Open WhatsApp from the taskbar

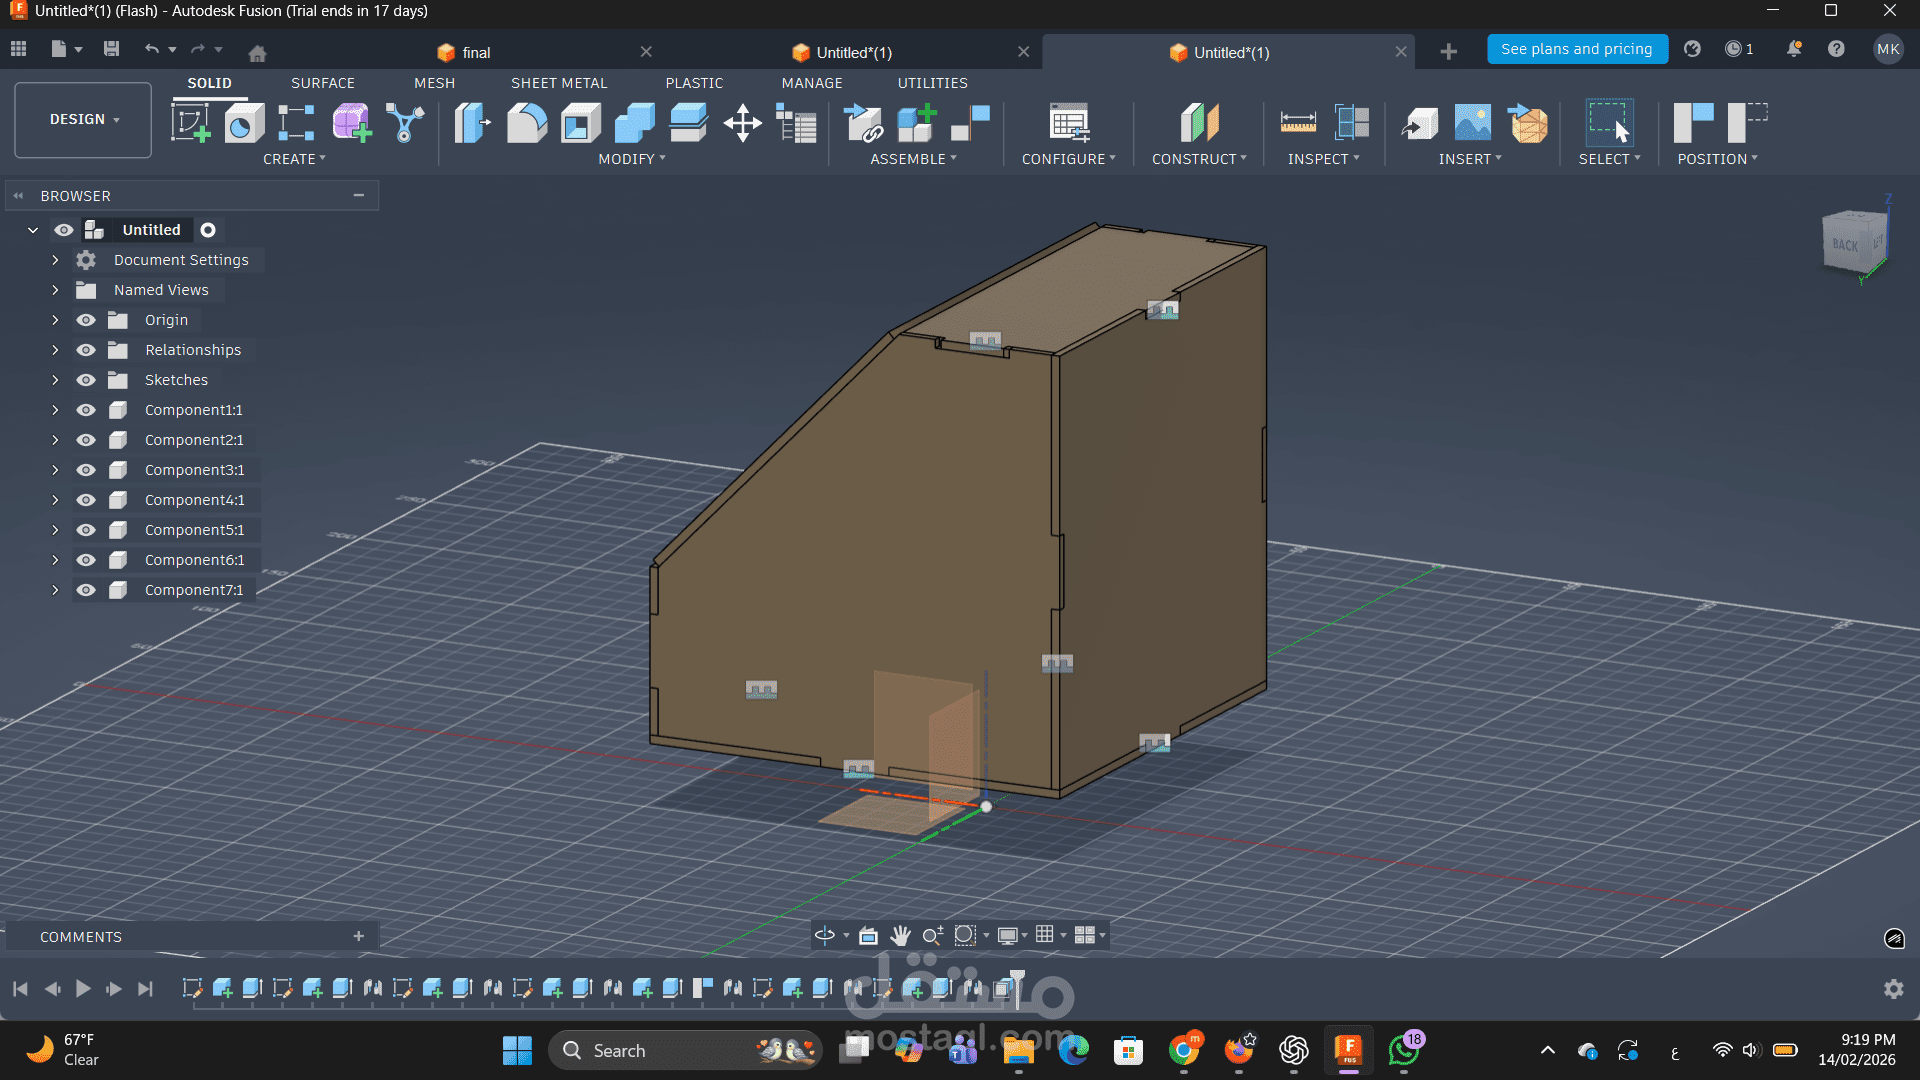(1403, 1050)
